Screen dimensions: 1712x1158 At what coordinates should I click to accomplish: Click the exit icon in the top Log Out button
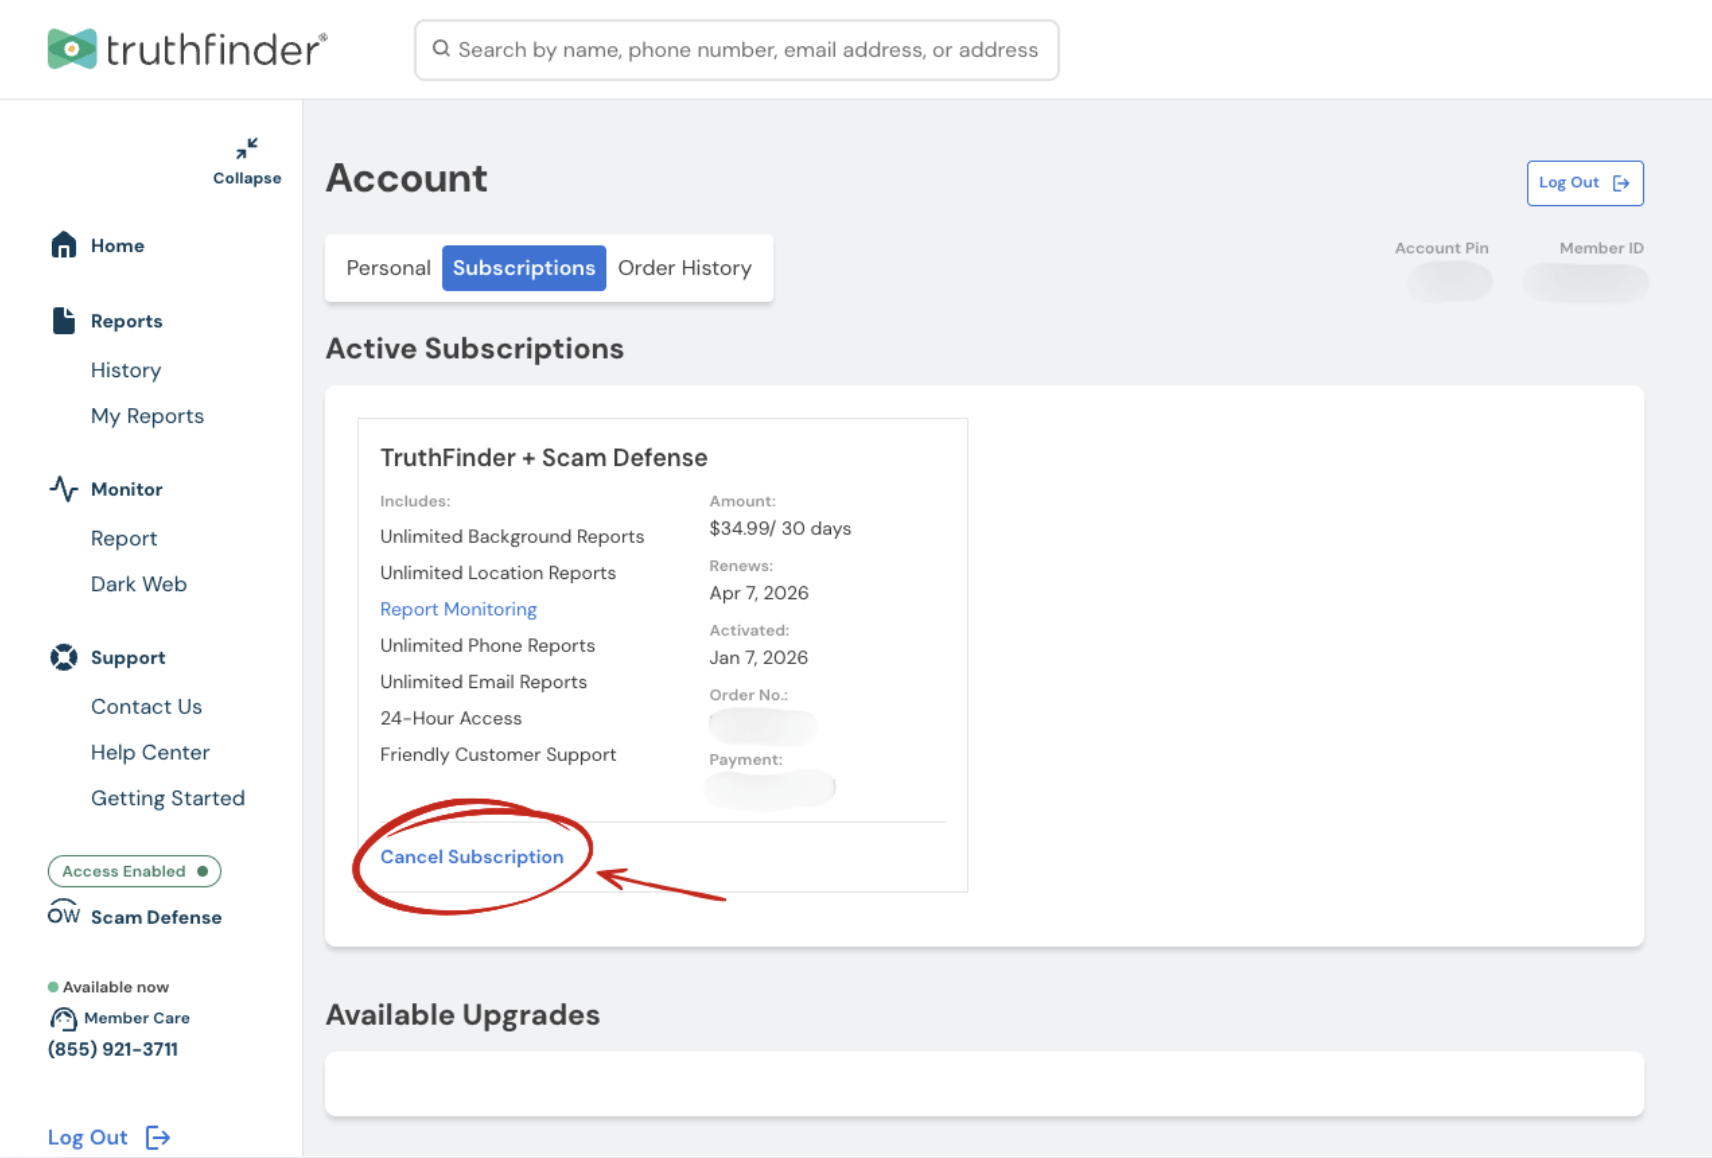1621,183
